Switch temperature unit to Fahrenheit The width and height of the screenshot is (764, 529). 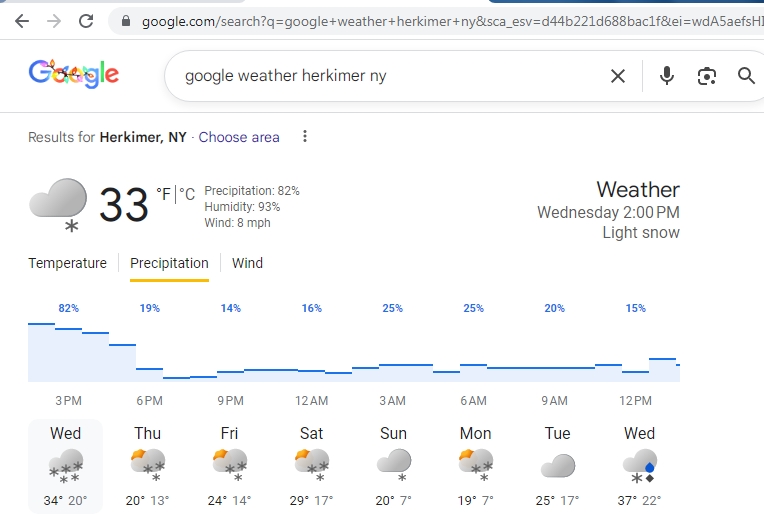pos(164,195)
